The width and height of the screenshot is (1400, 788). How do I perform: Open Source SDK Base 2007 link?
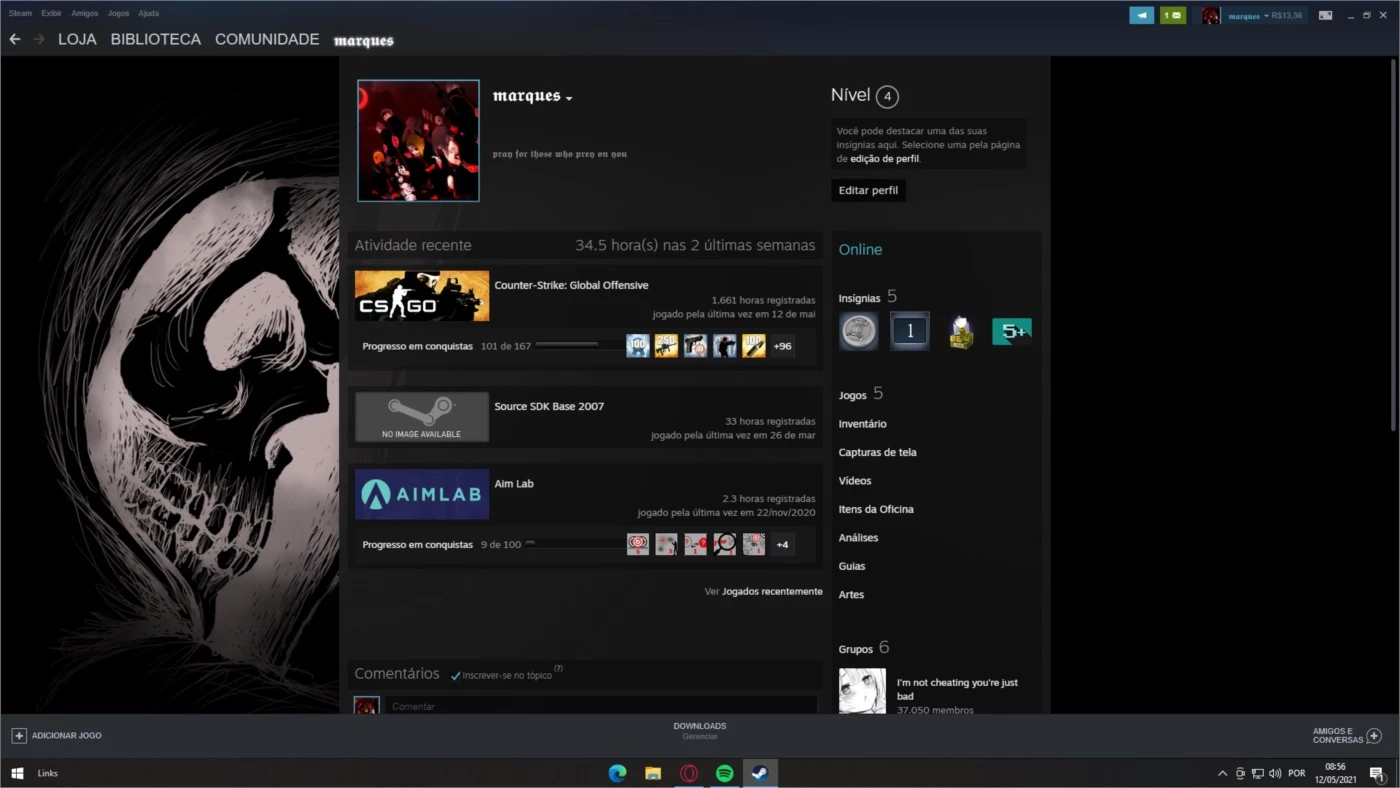point(549,406)
